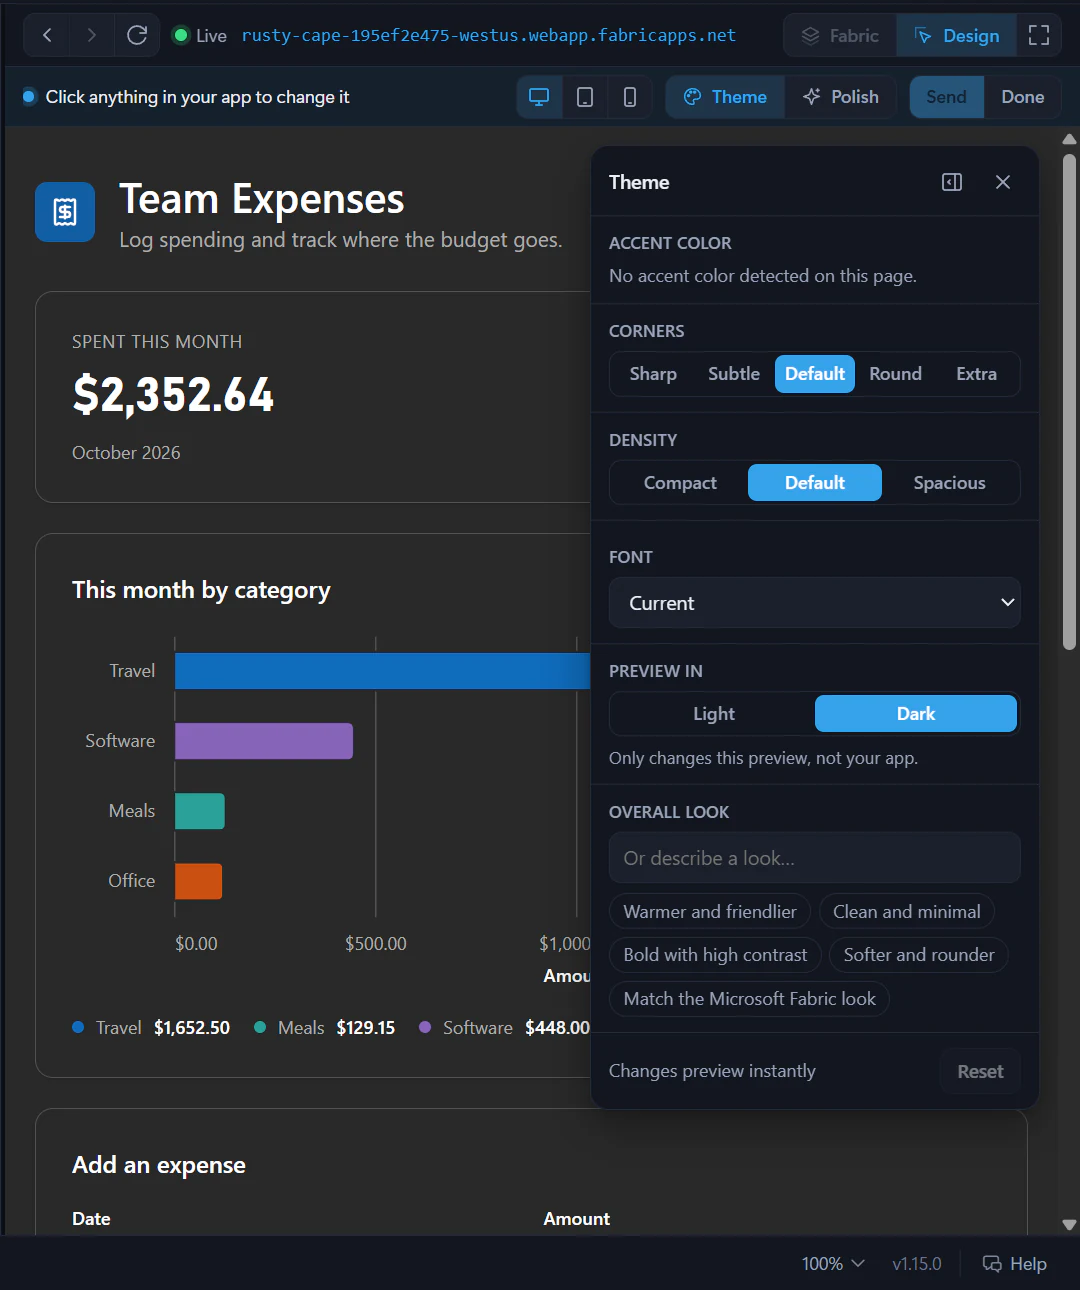
Task: Click the blue Travel bar in chart
Action: (383, 671)
